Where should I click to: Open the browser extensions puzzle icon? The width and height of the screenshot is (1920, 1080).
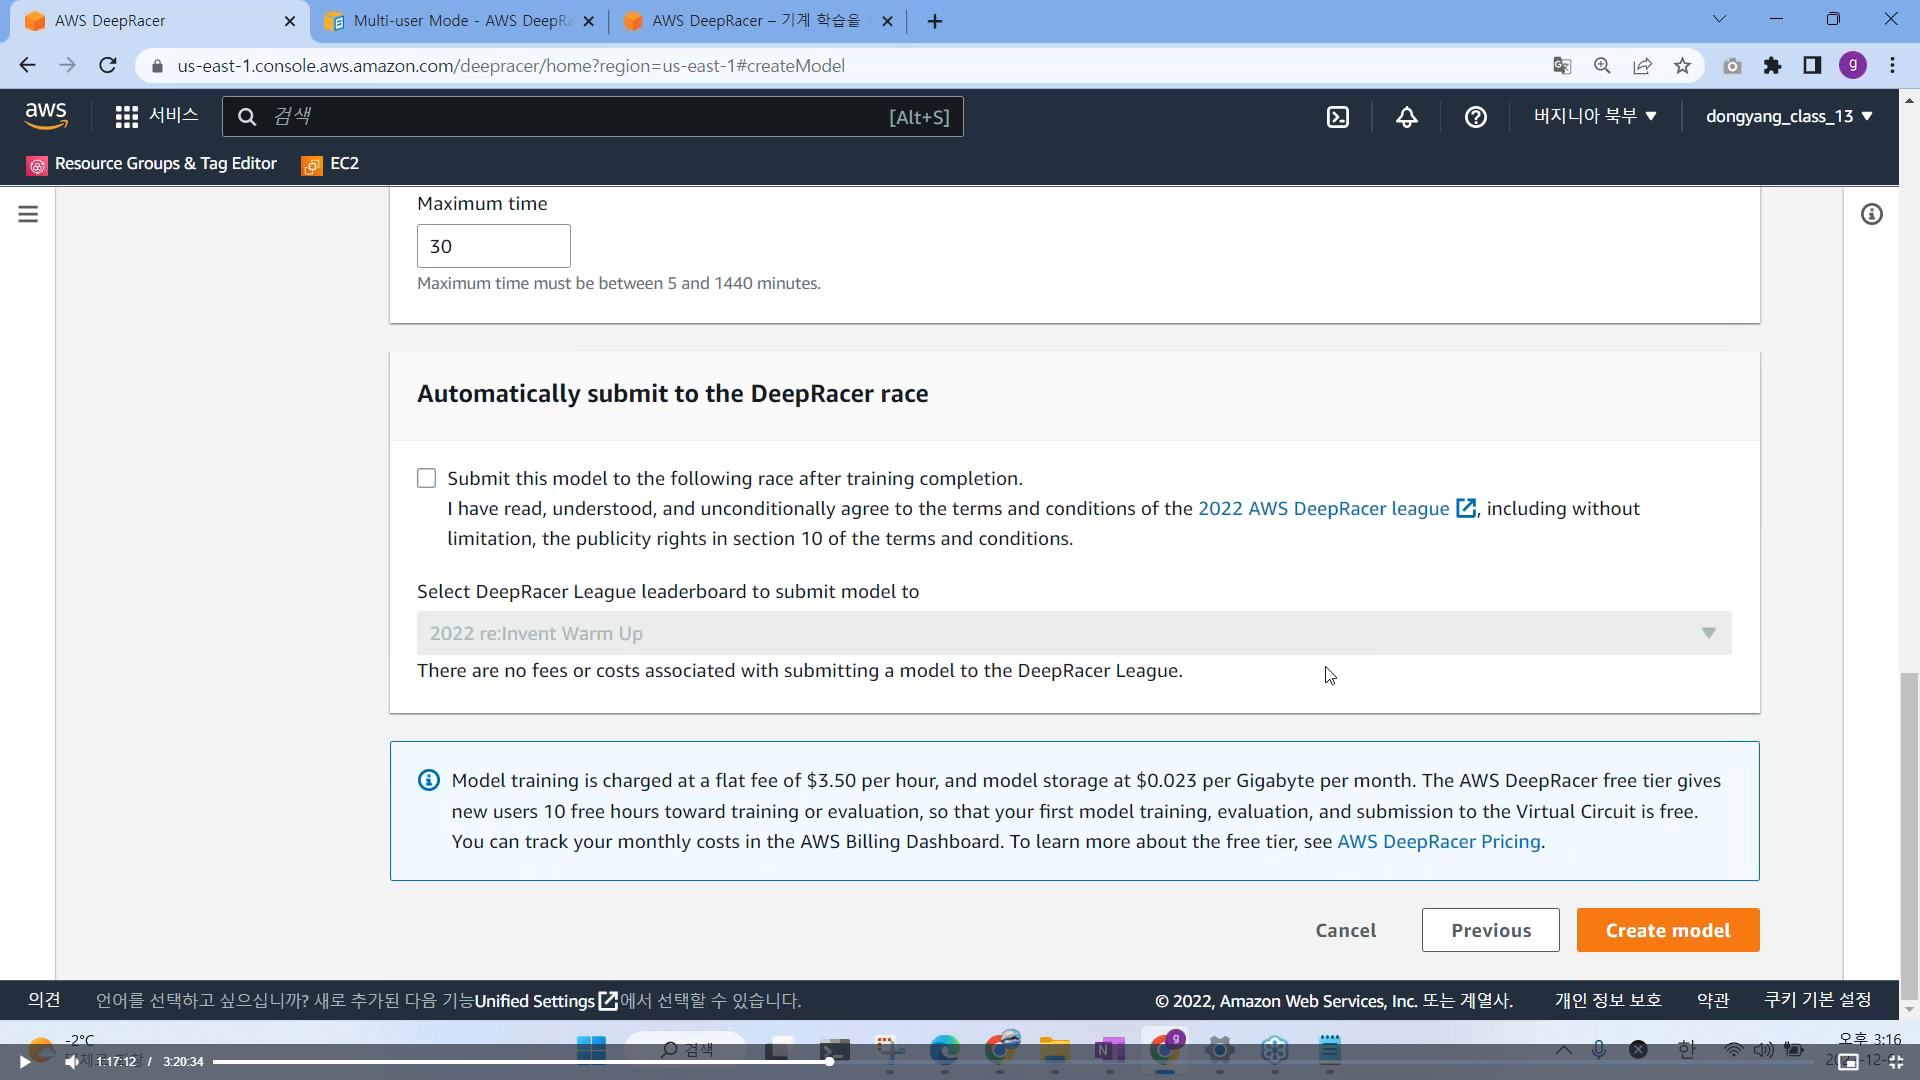1772,66
